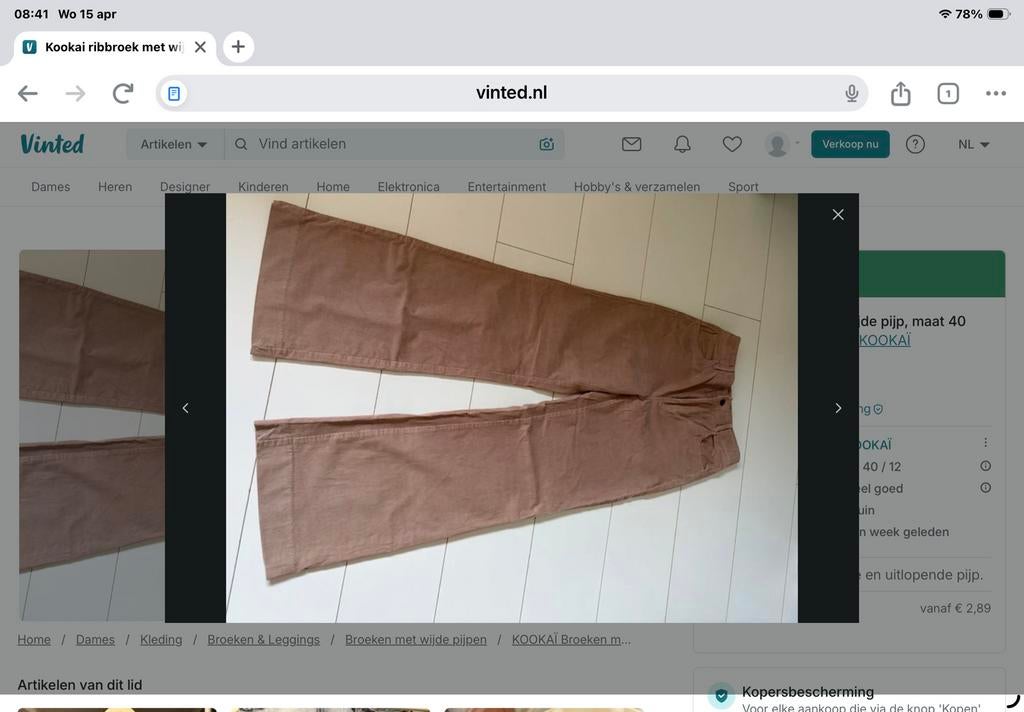Open the profile avatar dropdown

click(x=779, y=144)
